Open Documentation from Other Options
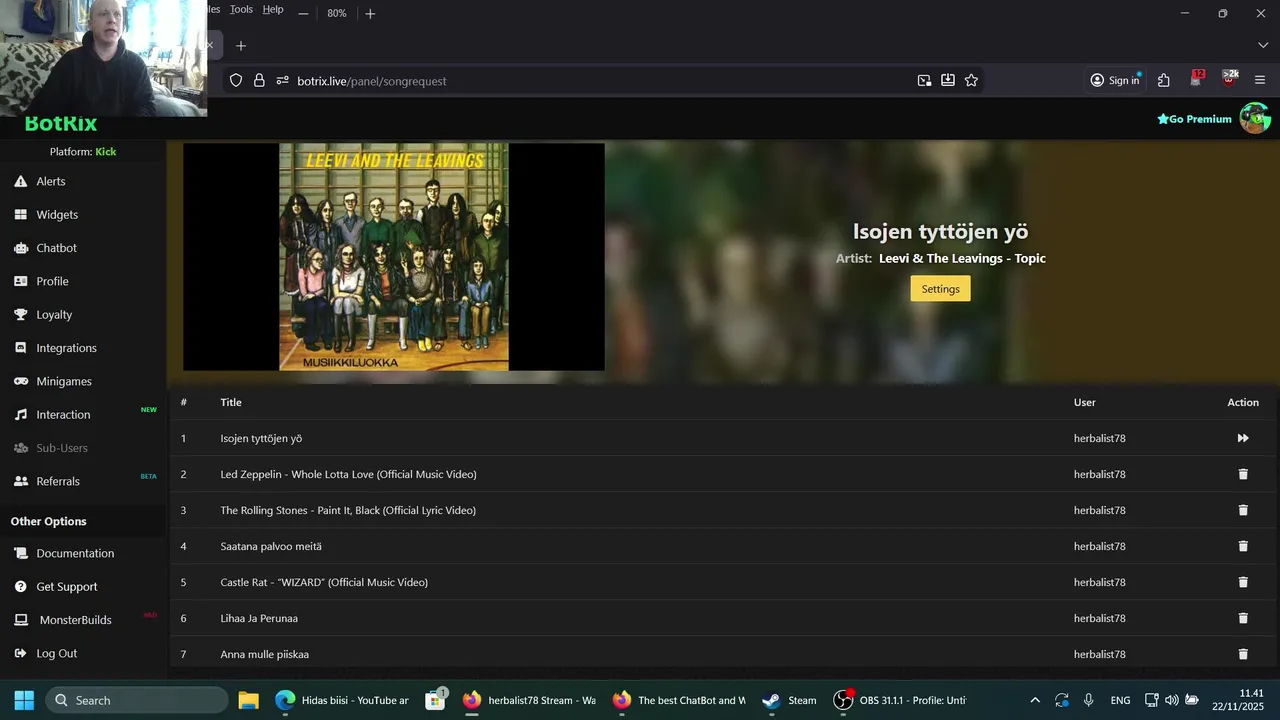1280x720 pixels. (x=75, y=553)
